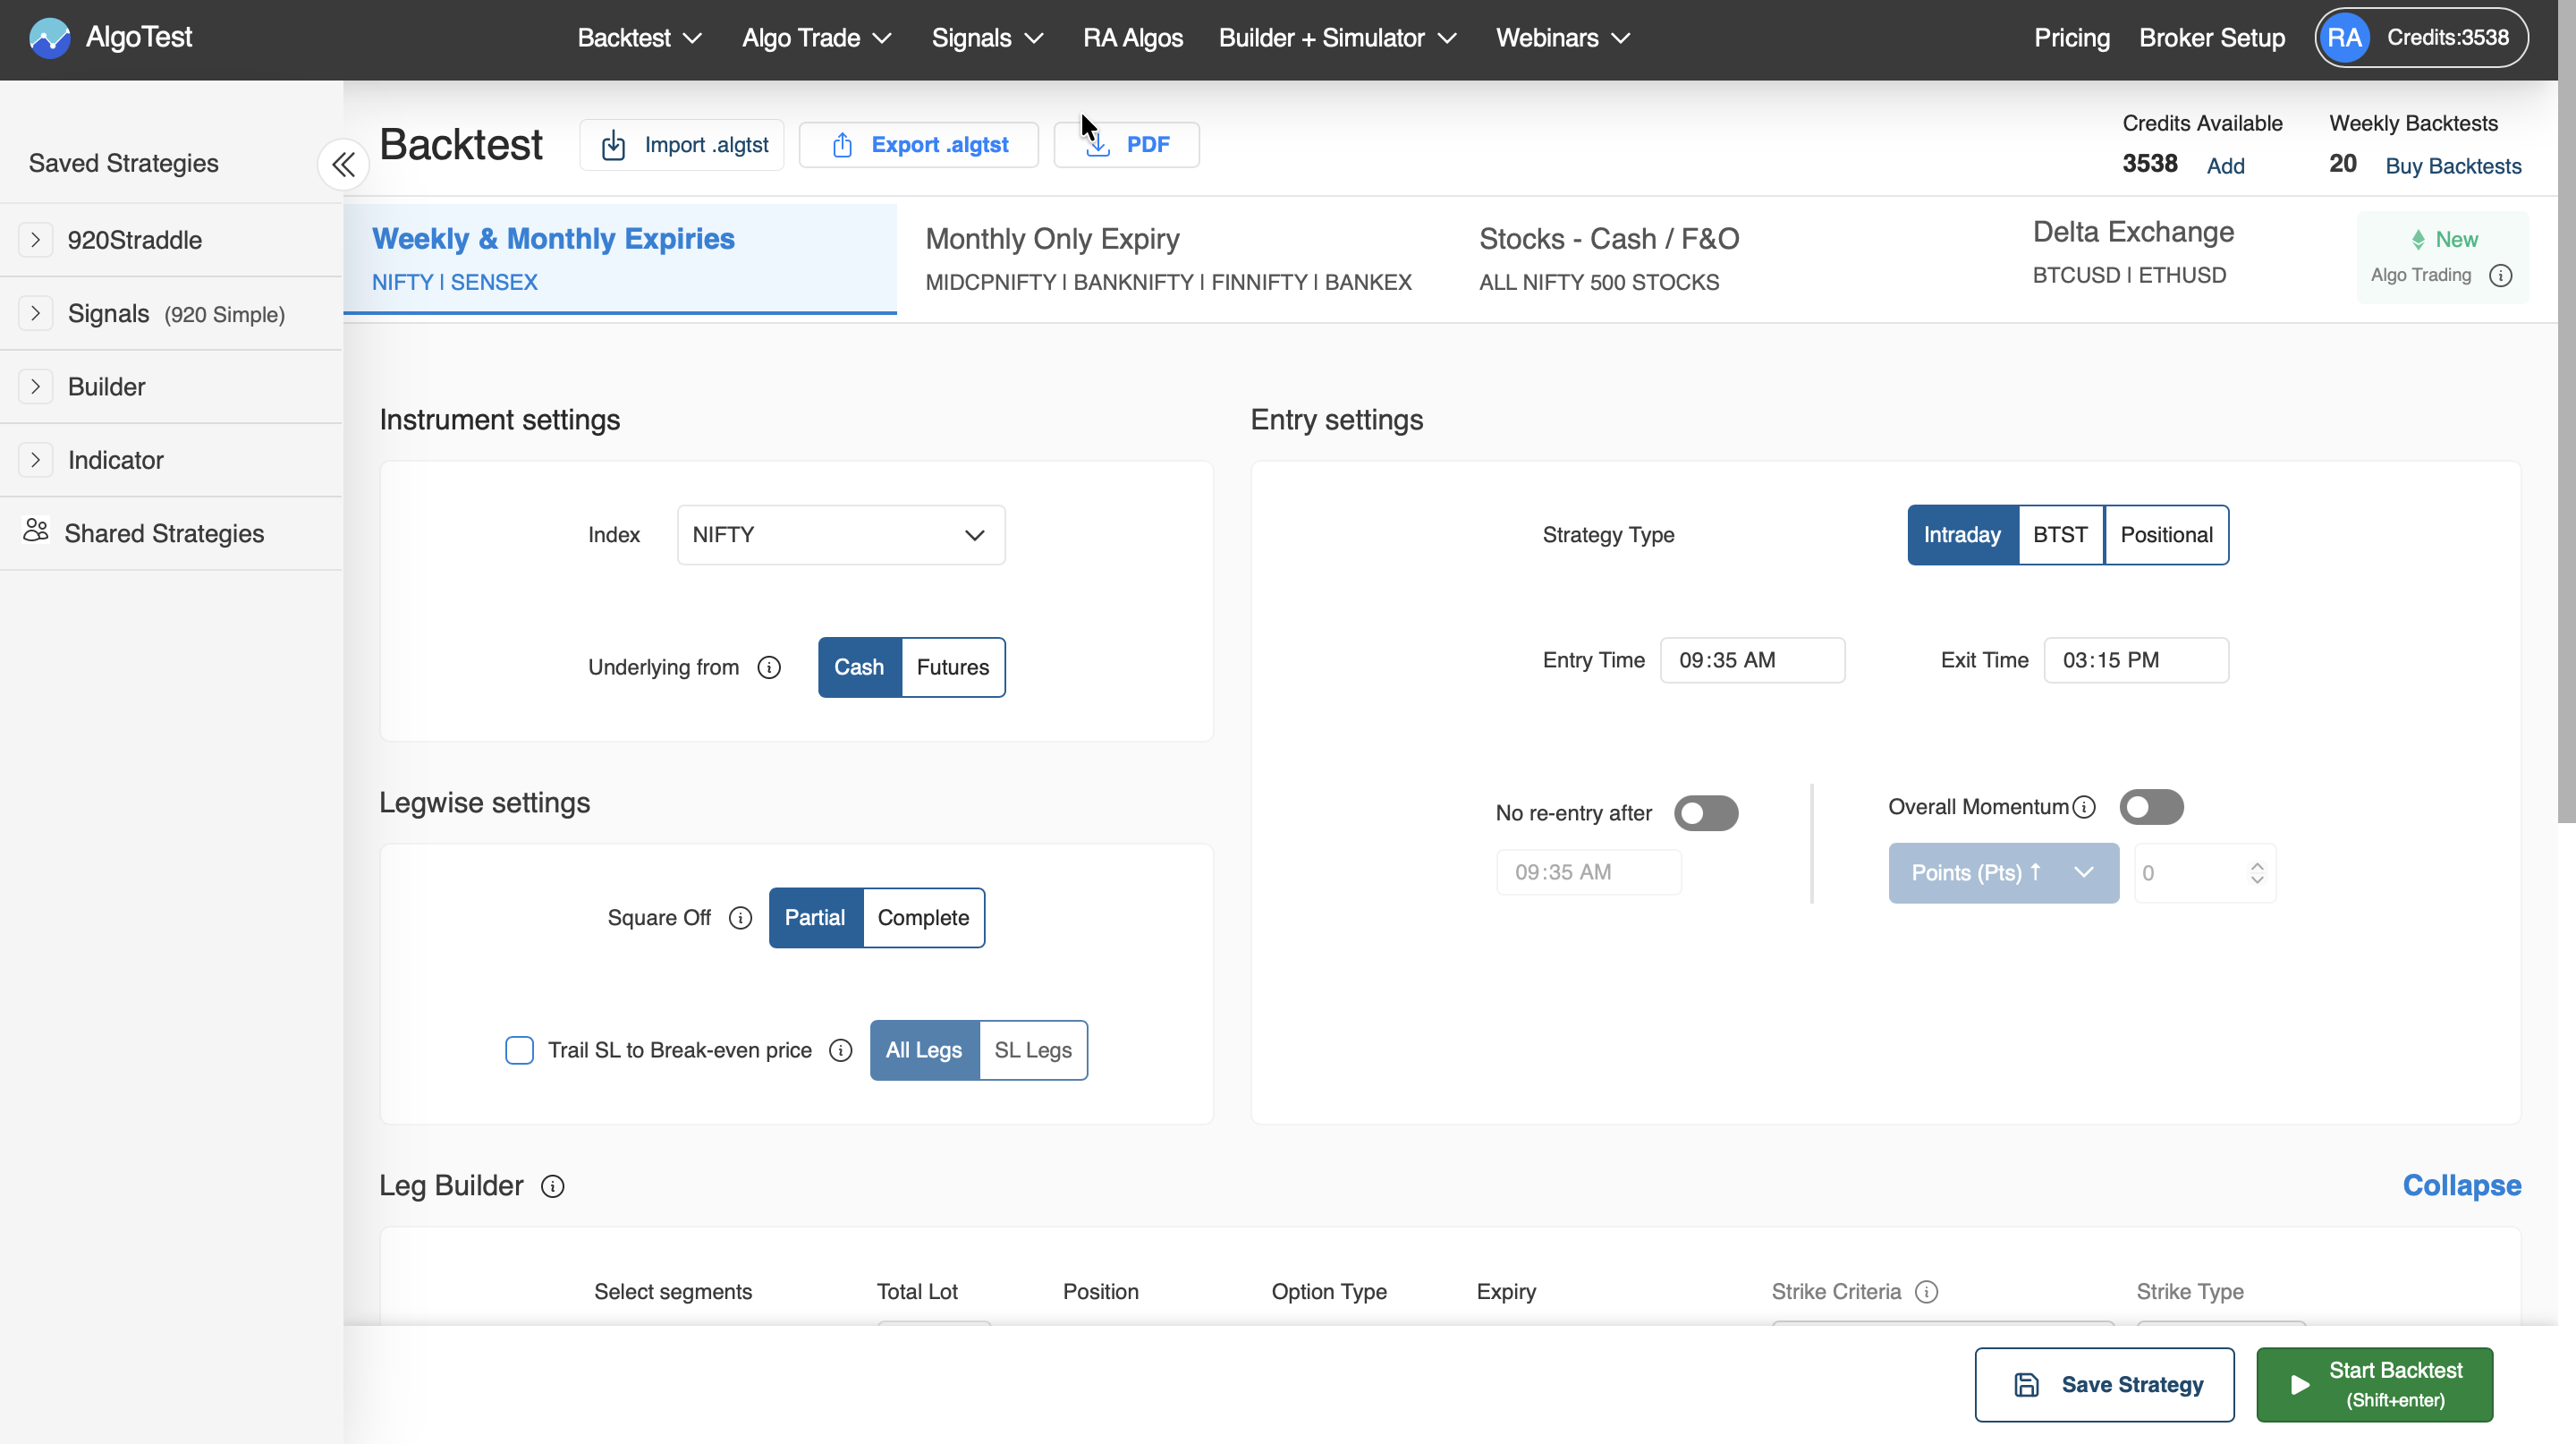Click the AlgoTest logo icon
Image resolution: width=2576 pixels, height=1444 pixels.
coord(49,38)
